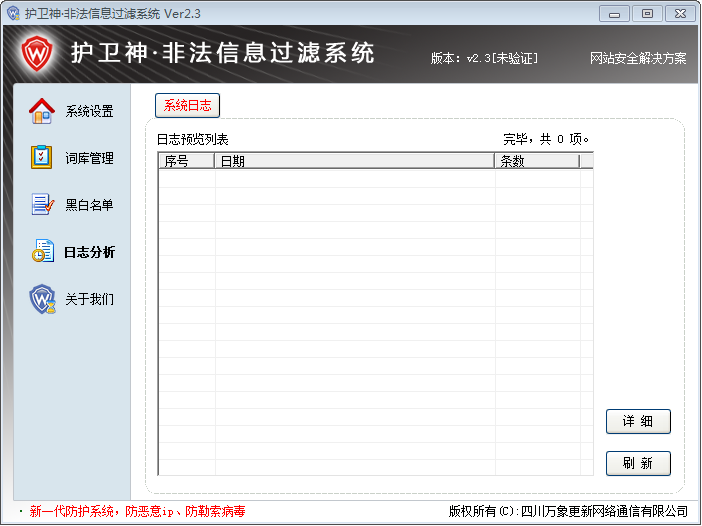This screenshot has width=702, height=526.
Task: Open 词库管理 from the sidebar
Action: tap(89, 158)
